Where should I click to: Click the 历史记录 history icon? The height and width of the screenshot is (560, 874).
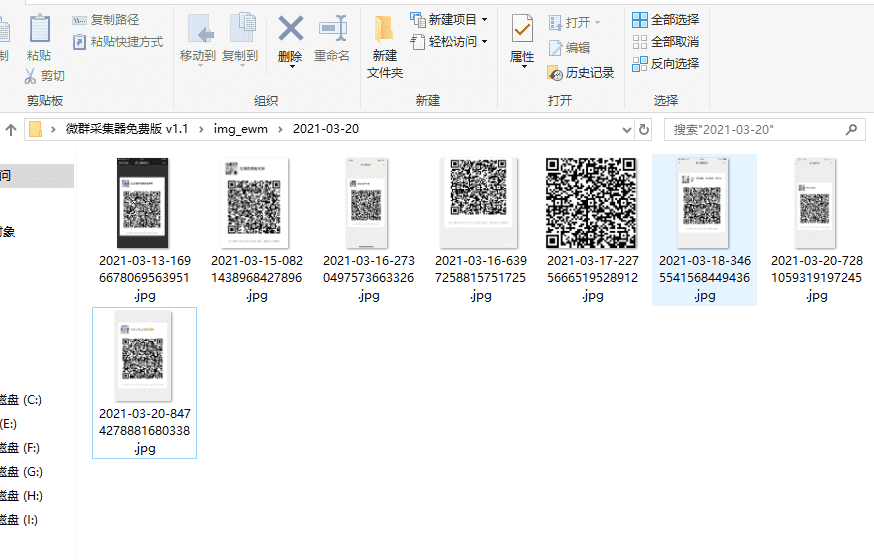[555, 73]
